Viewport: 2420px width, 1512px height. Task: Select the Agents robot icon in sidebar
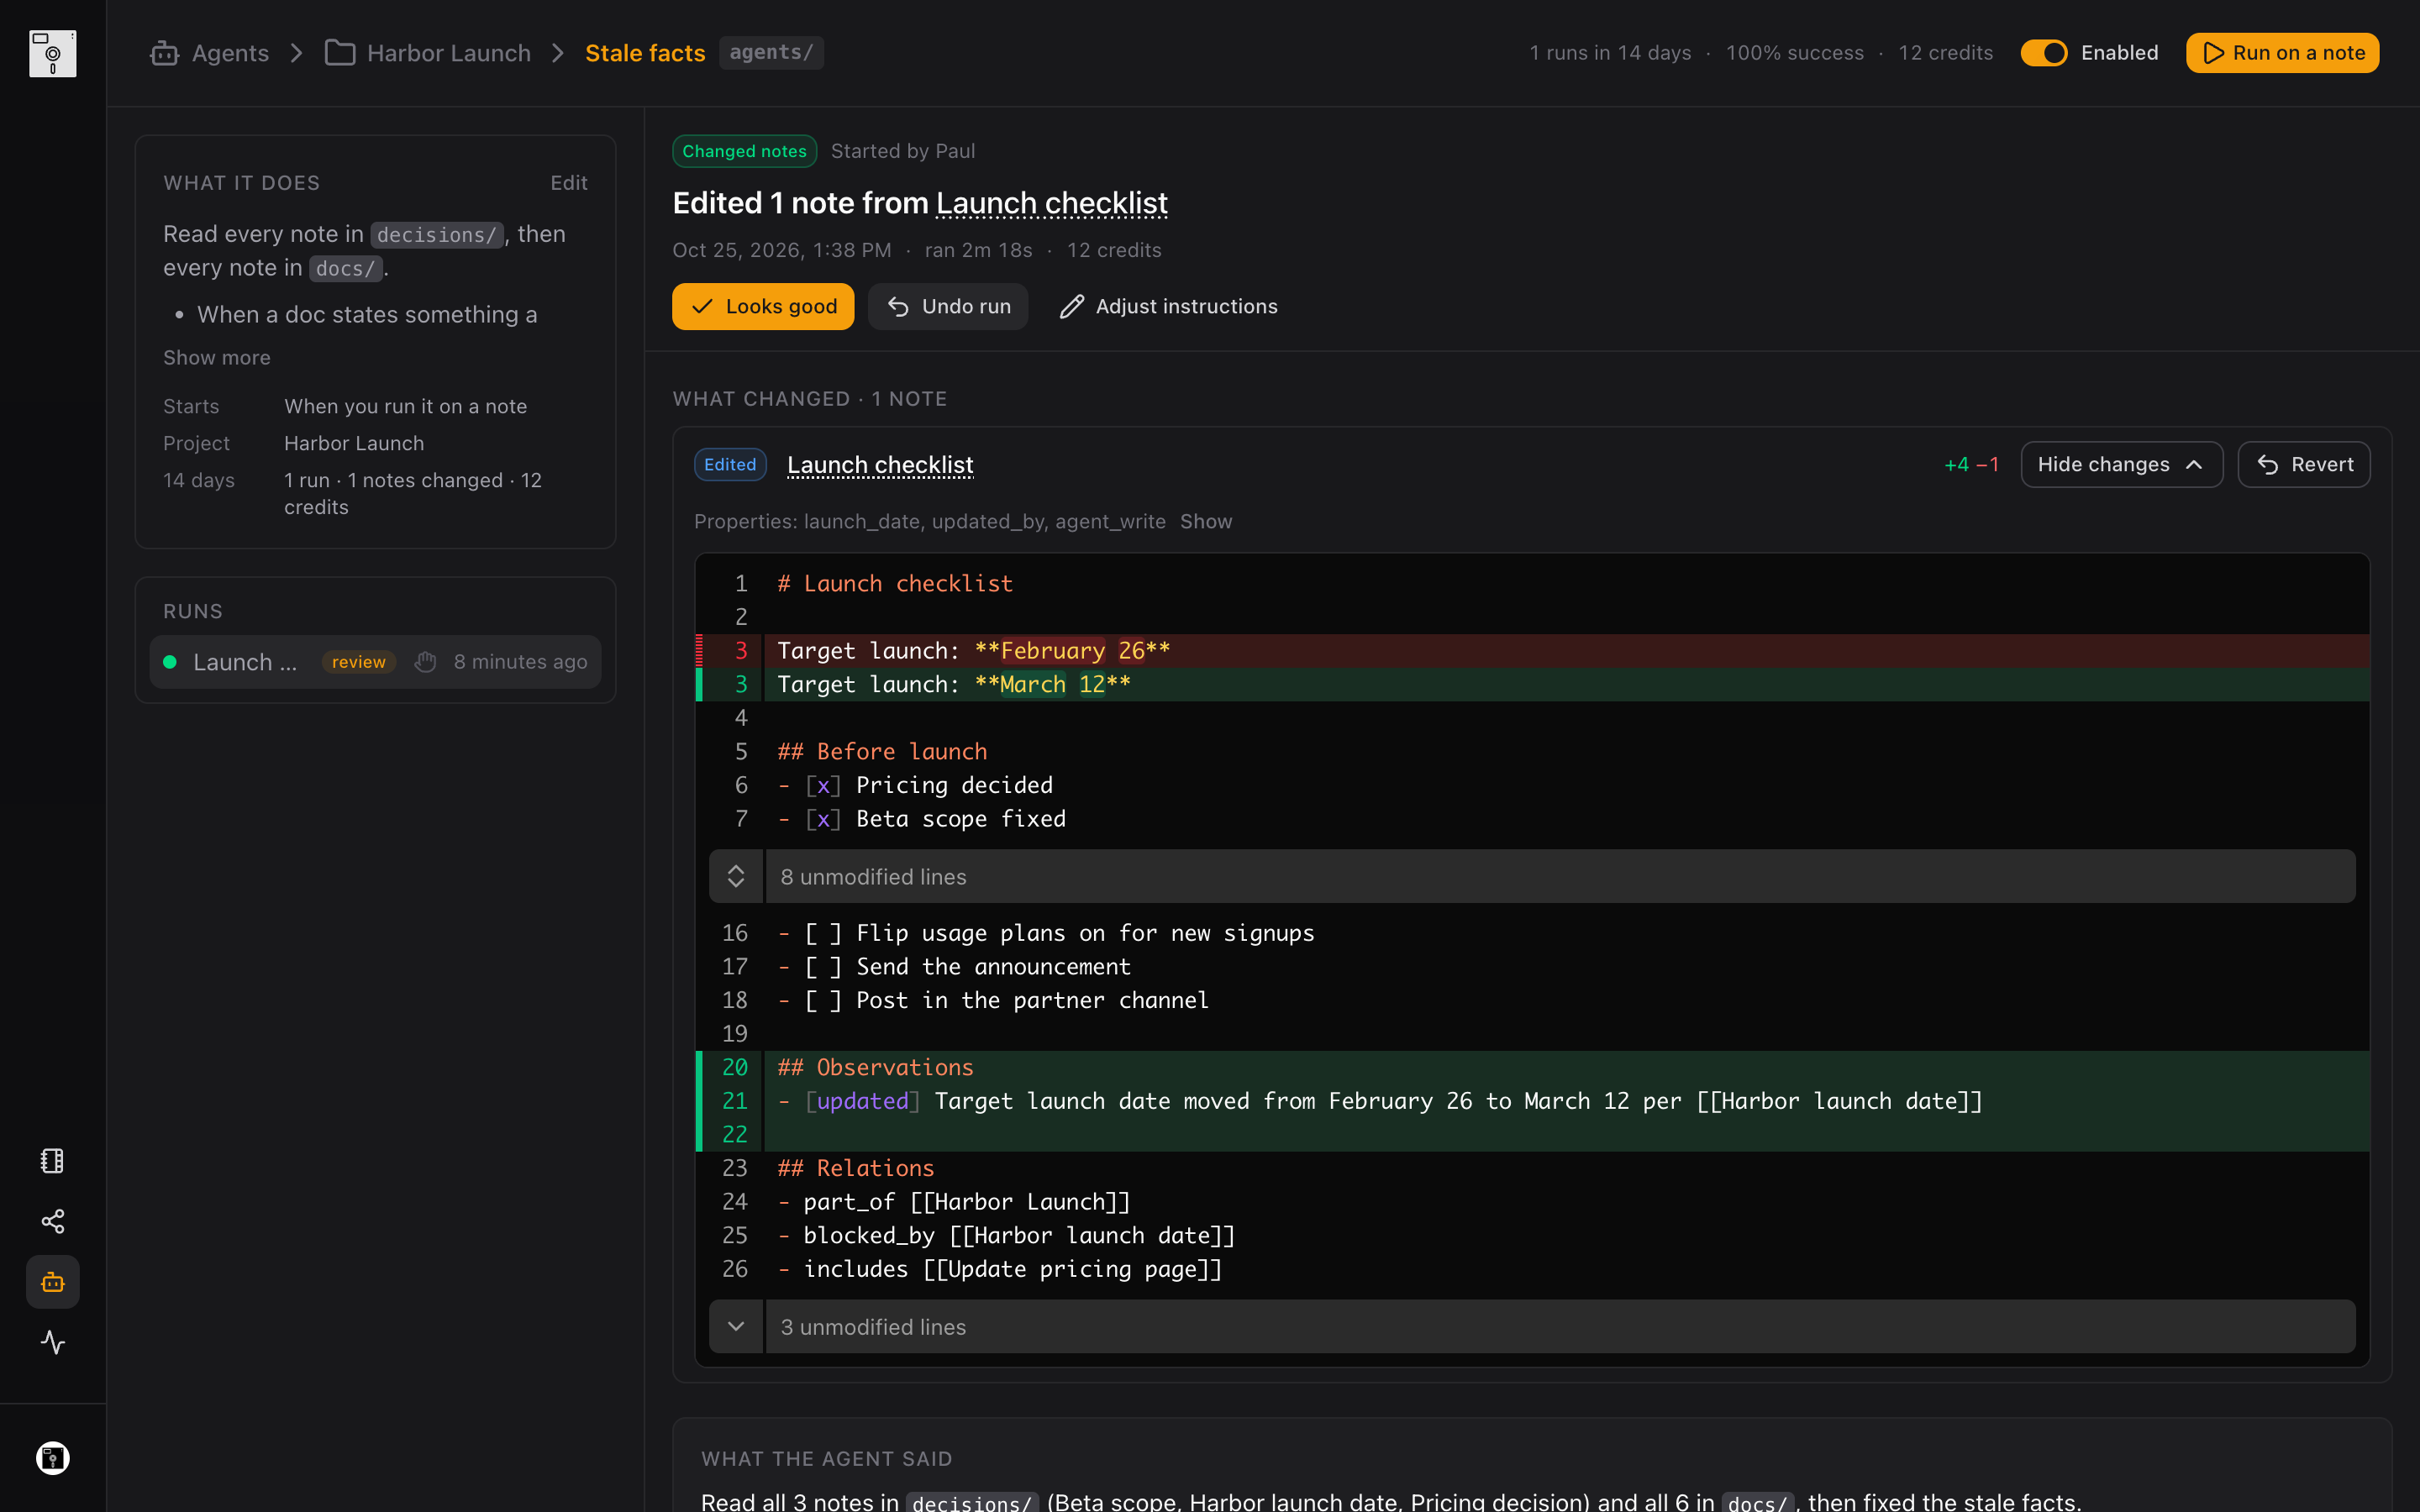tap(52, 1282)
